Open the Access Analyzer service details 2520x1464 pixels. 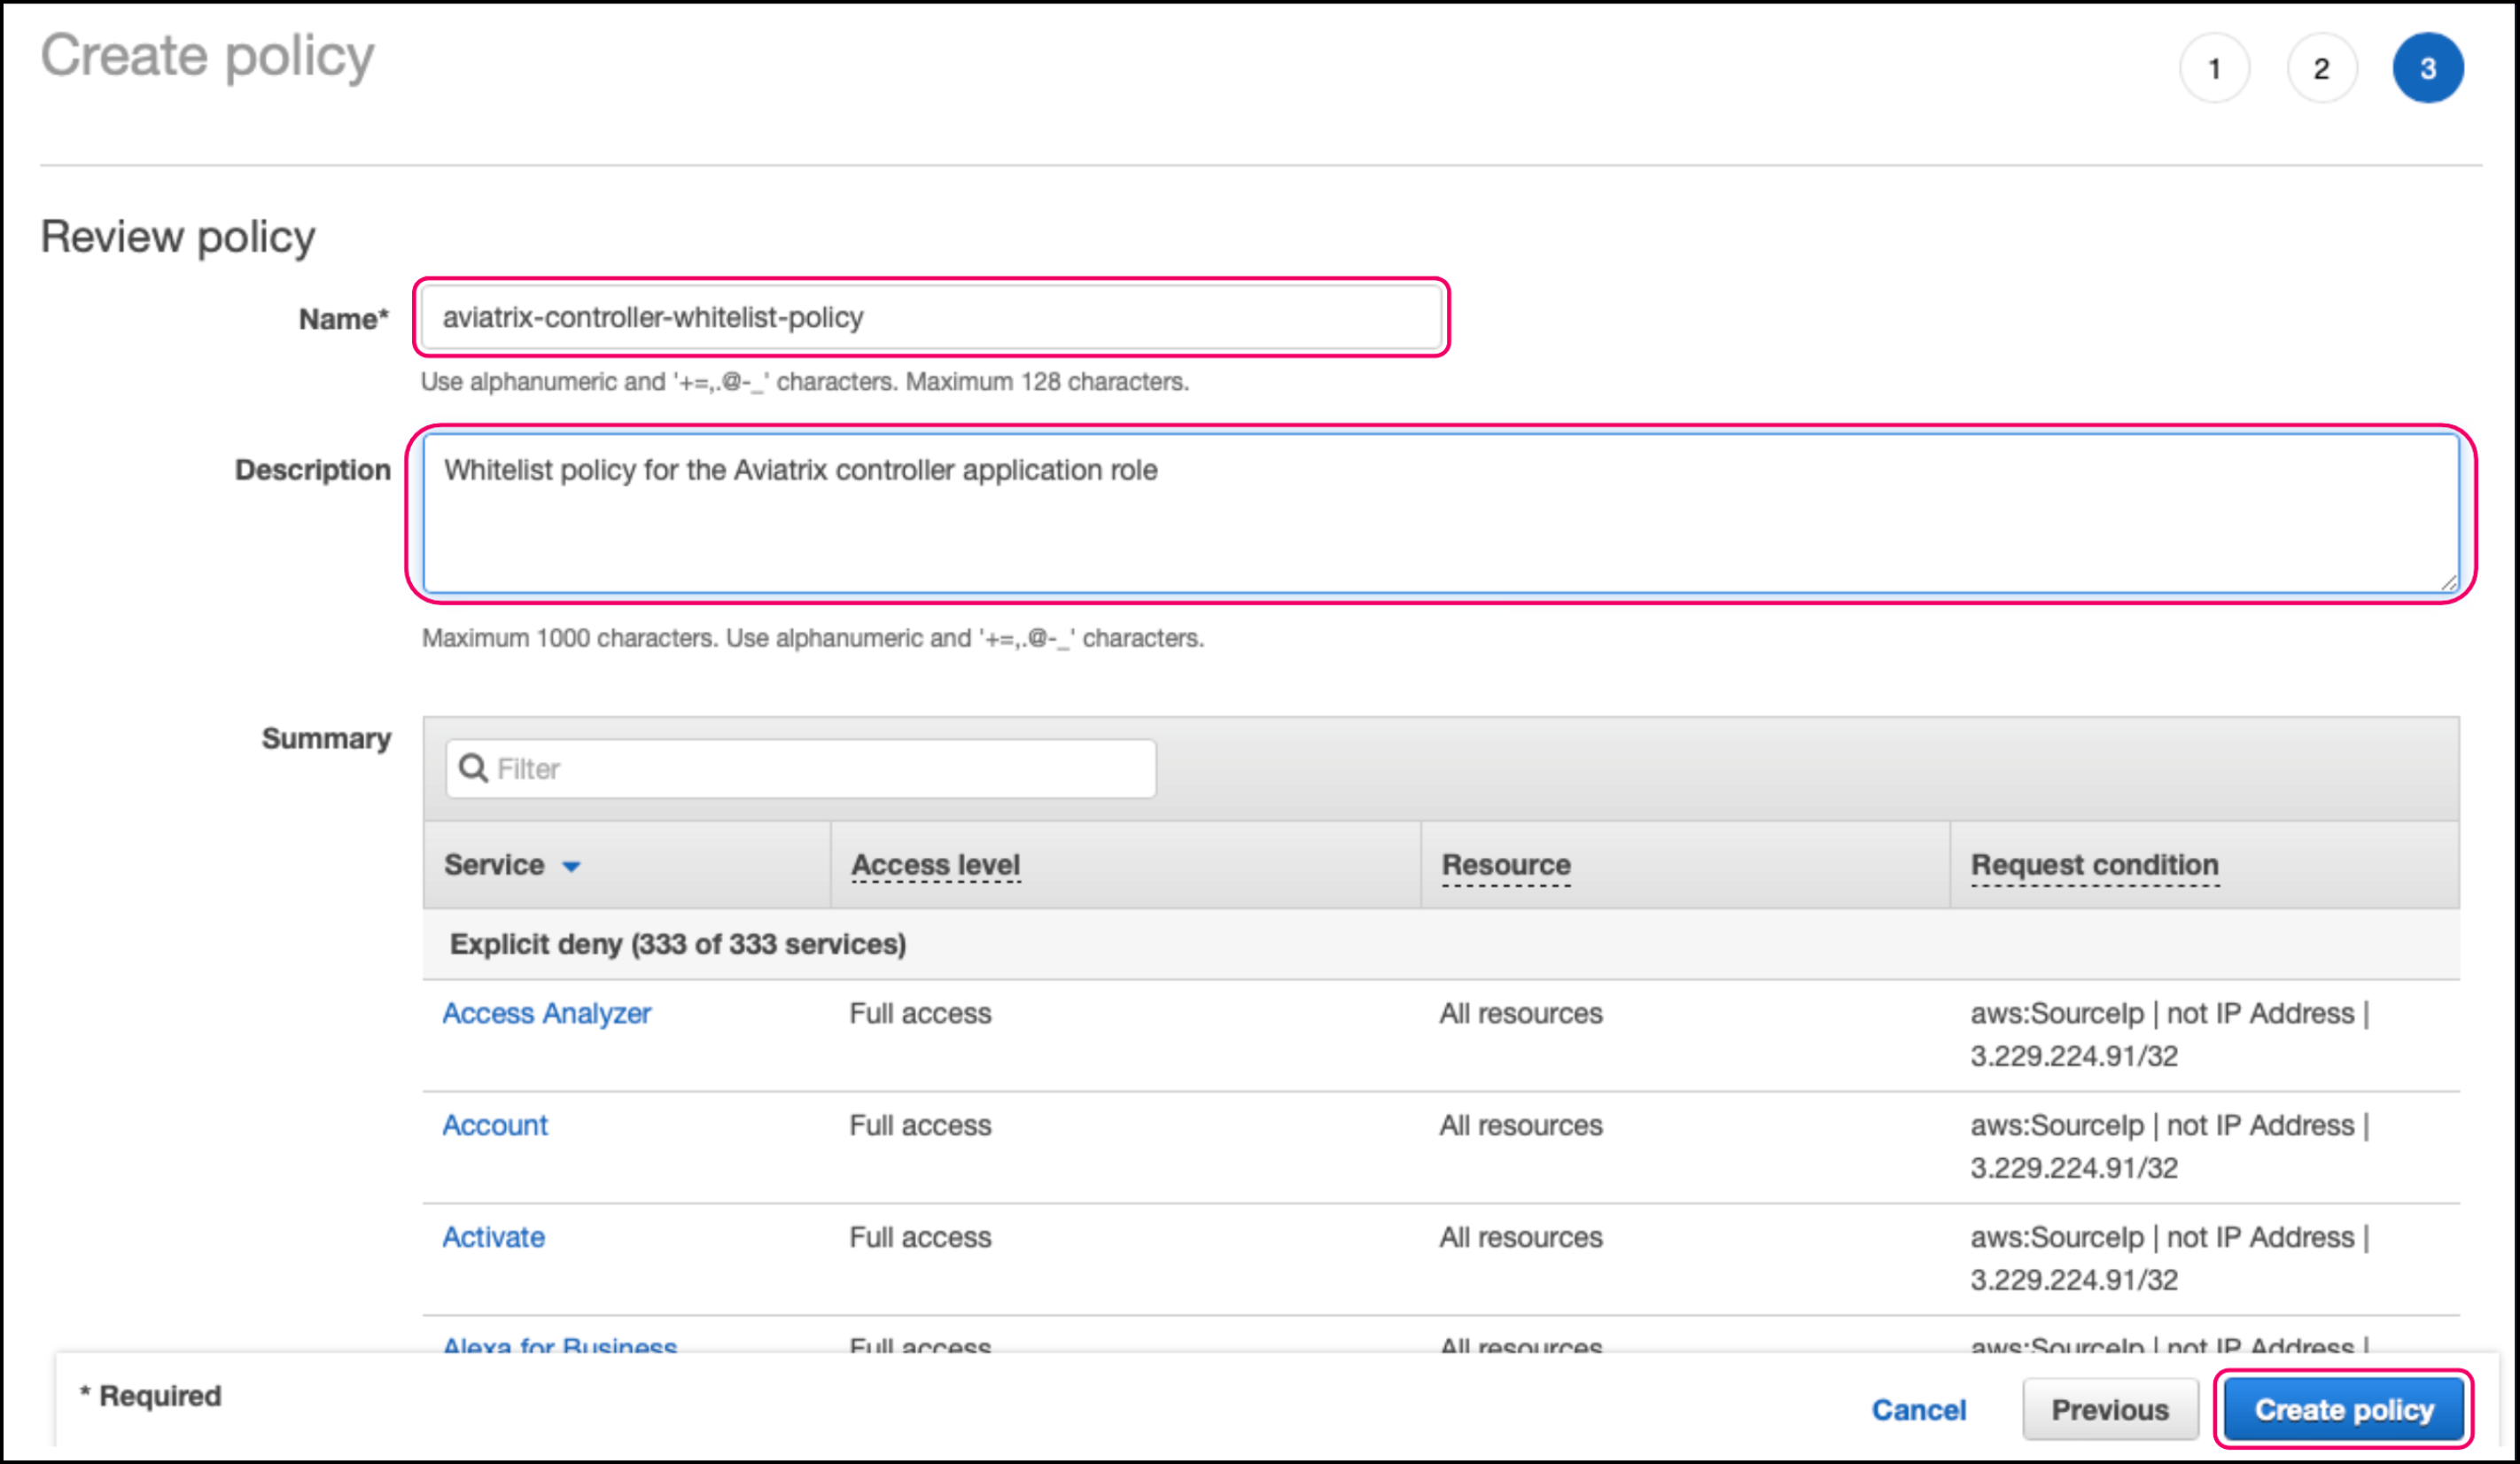pos(548,1013)
